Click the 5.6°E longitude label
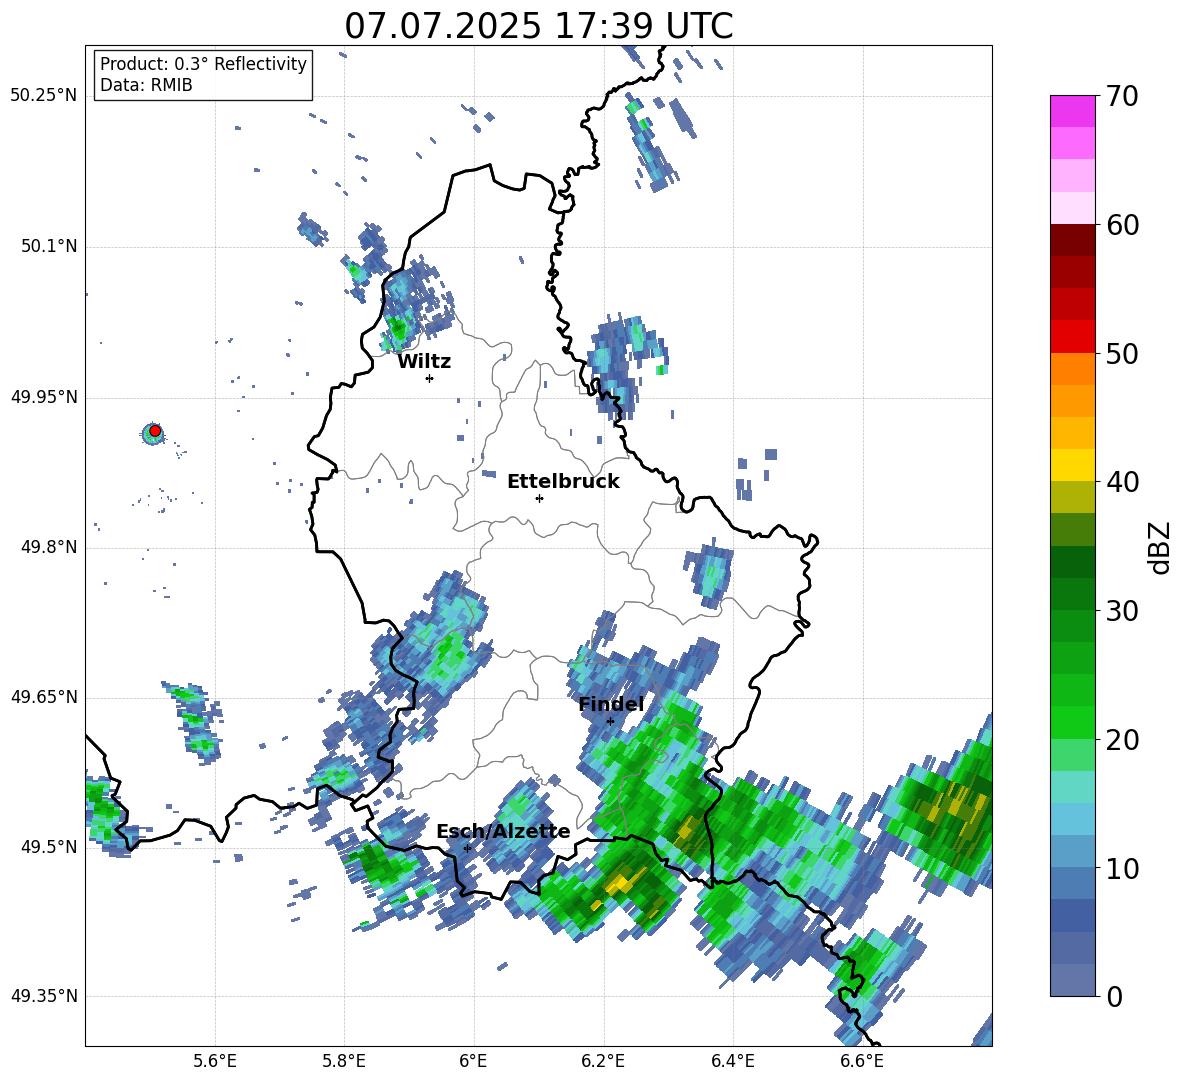The width and height of the screenshot is (1184, 1081). (x=215, y=1062)
